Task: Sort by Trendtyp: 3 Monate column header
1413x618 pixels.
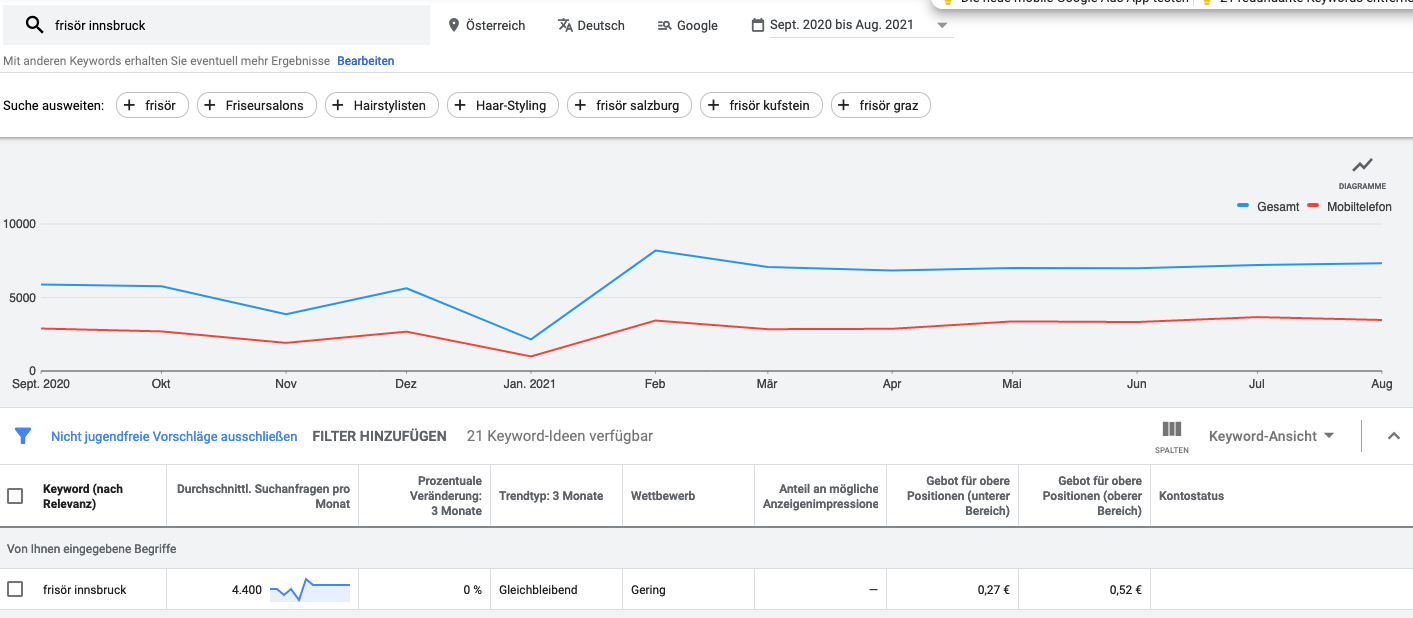Action: tap(551, 496)
